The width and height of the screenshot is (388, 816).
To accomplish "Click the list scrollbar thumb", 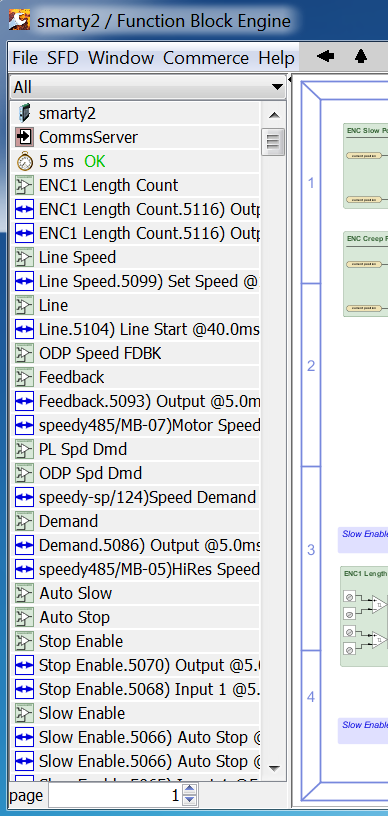I will click(274, 141).
